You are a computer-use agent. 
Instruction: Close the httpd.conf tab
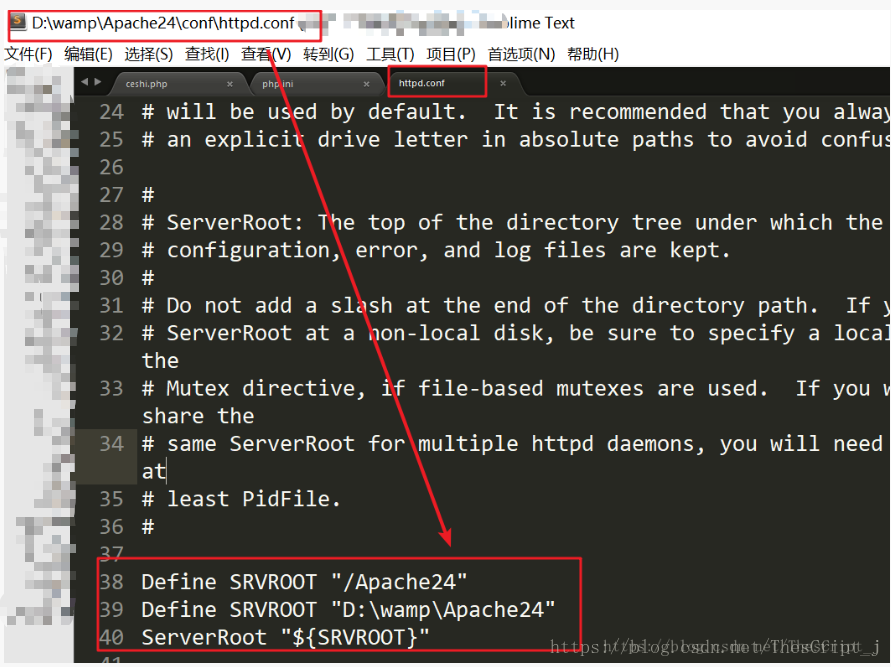click(503, 84)
